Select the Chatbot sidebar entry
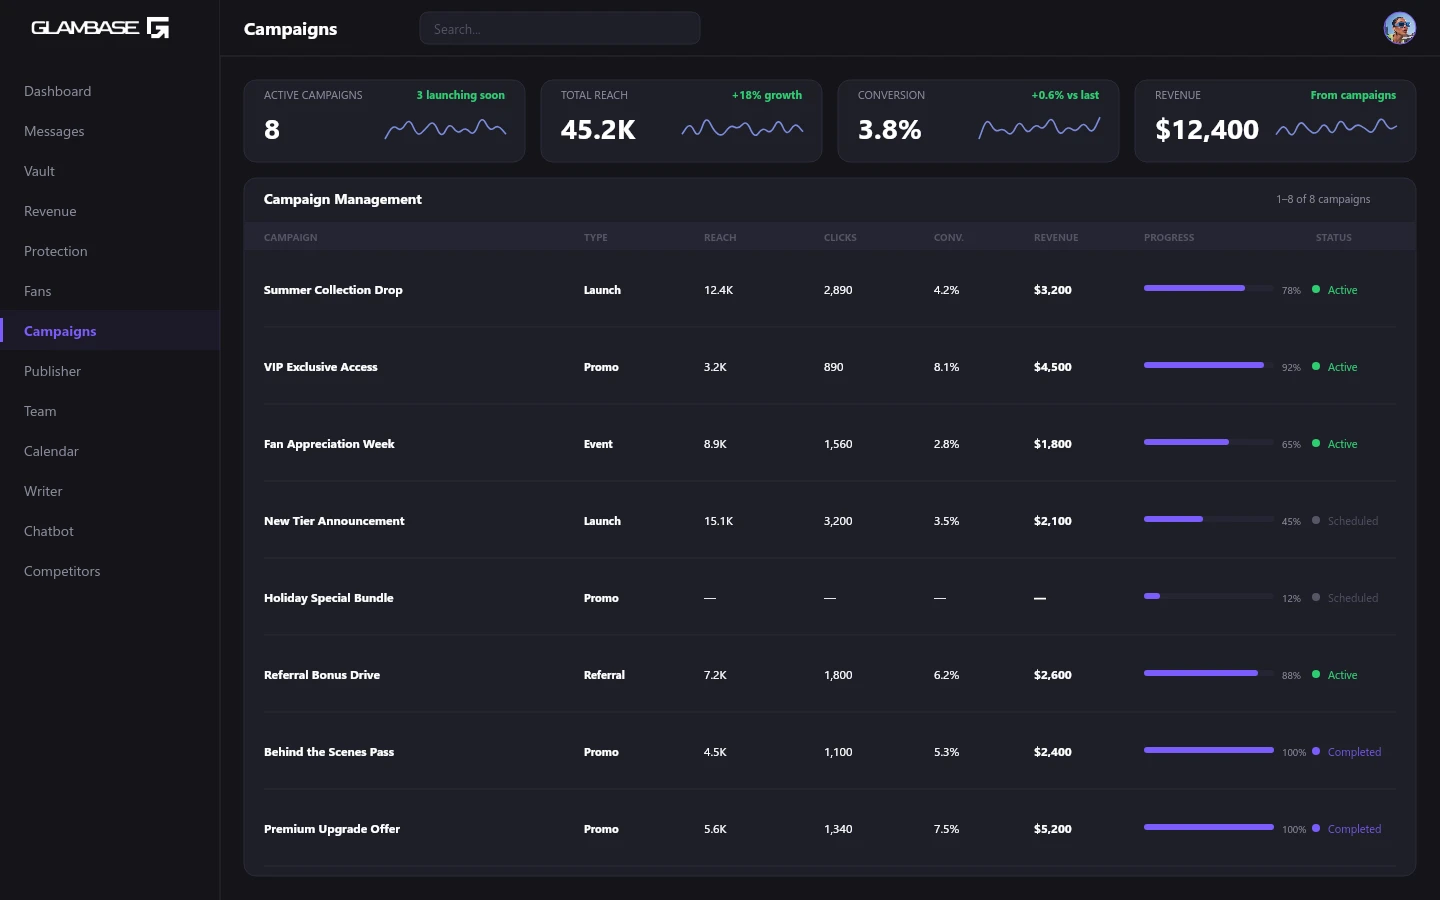Viewport: 1440px width, 900px height. pyautogui.click(x=49, y=531)
